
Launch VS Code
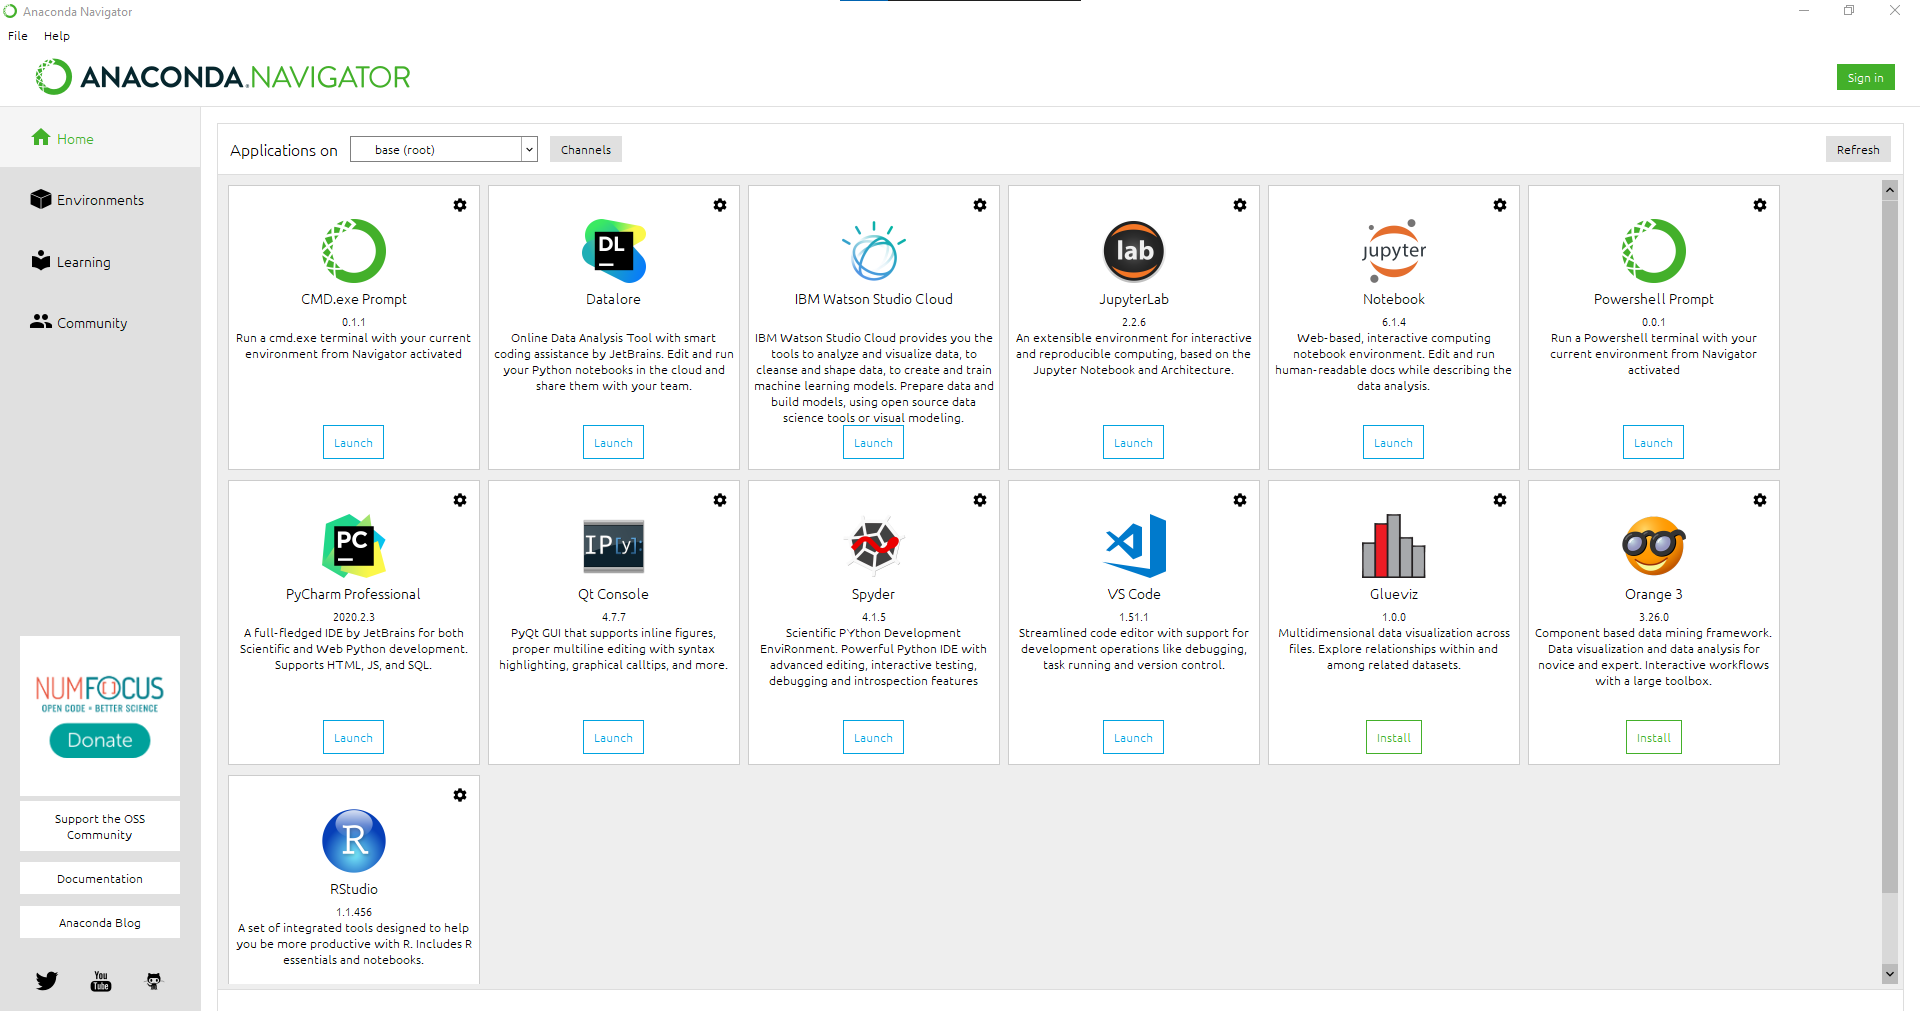tap(1134, 738)
